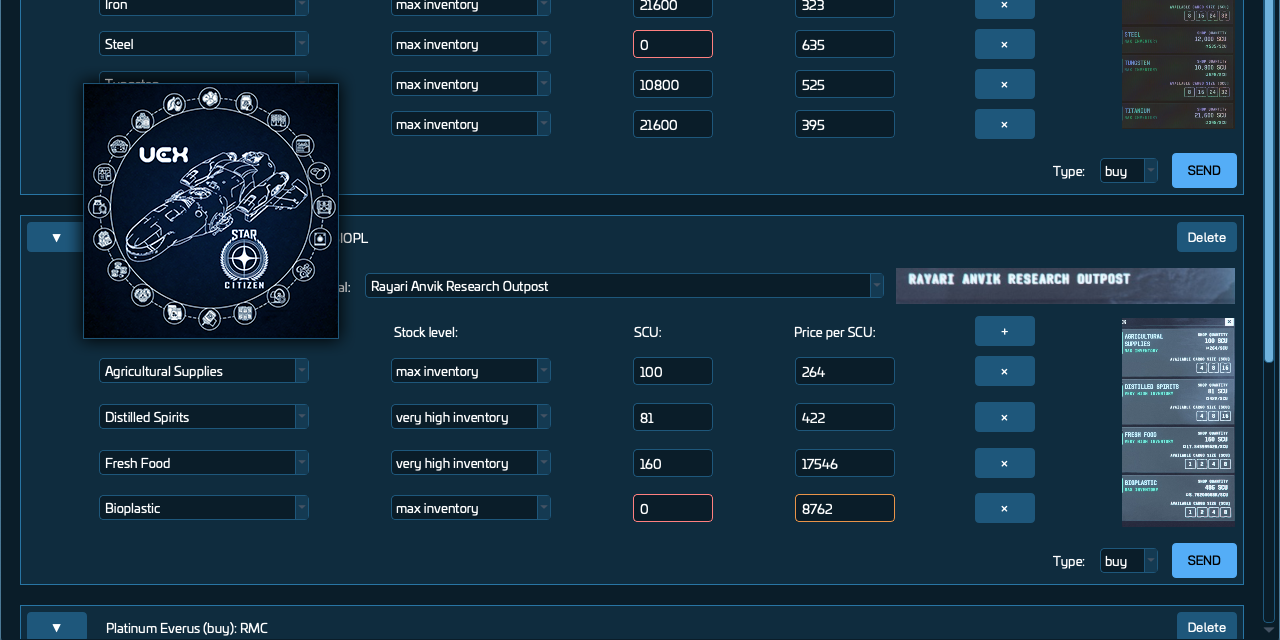Remove the Fresh Food row
1280x640 pixels.
[1004, 462]
